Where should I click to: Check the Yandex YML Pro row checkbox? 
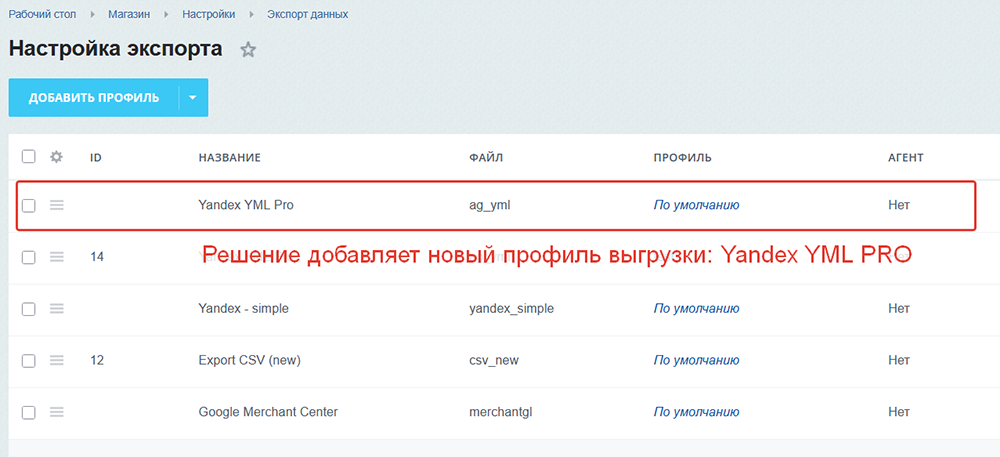[28, 205]
